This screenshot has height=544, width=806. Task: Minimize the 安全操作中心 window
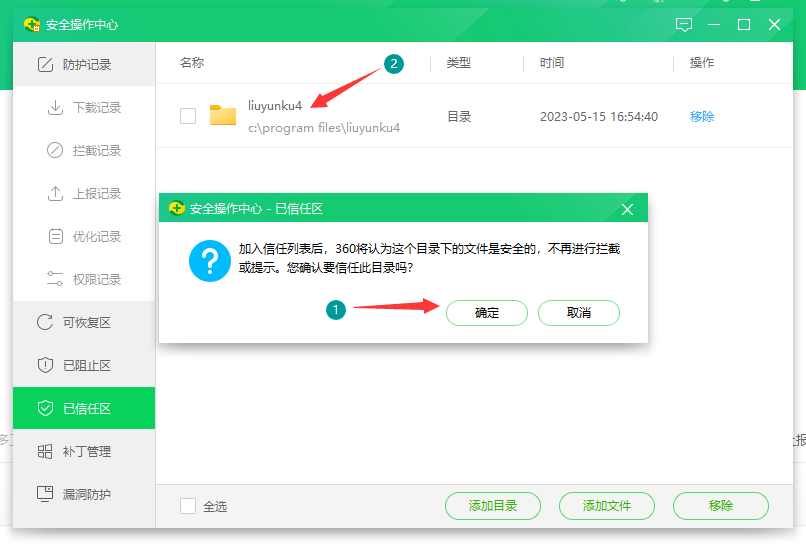714,25
